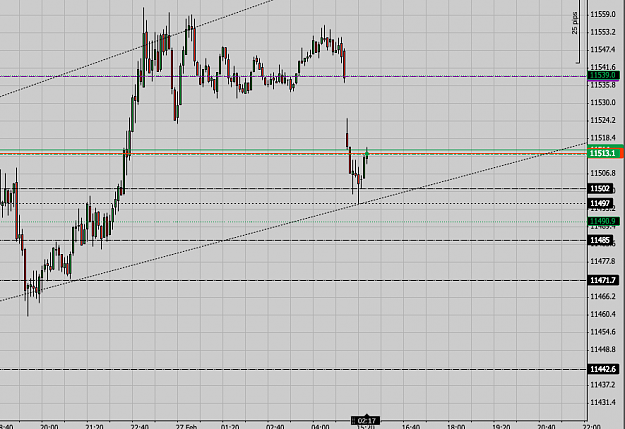Click the 16:40 time axis label
Viewport: 625px width, 429px height.
point(411,426)
